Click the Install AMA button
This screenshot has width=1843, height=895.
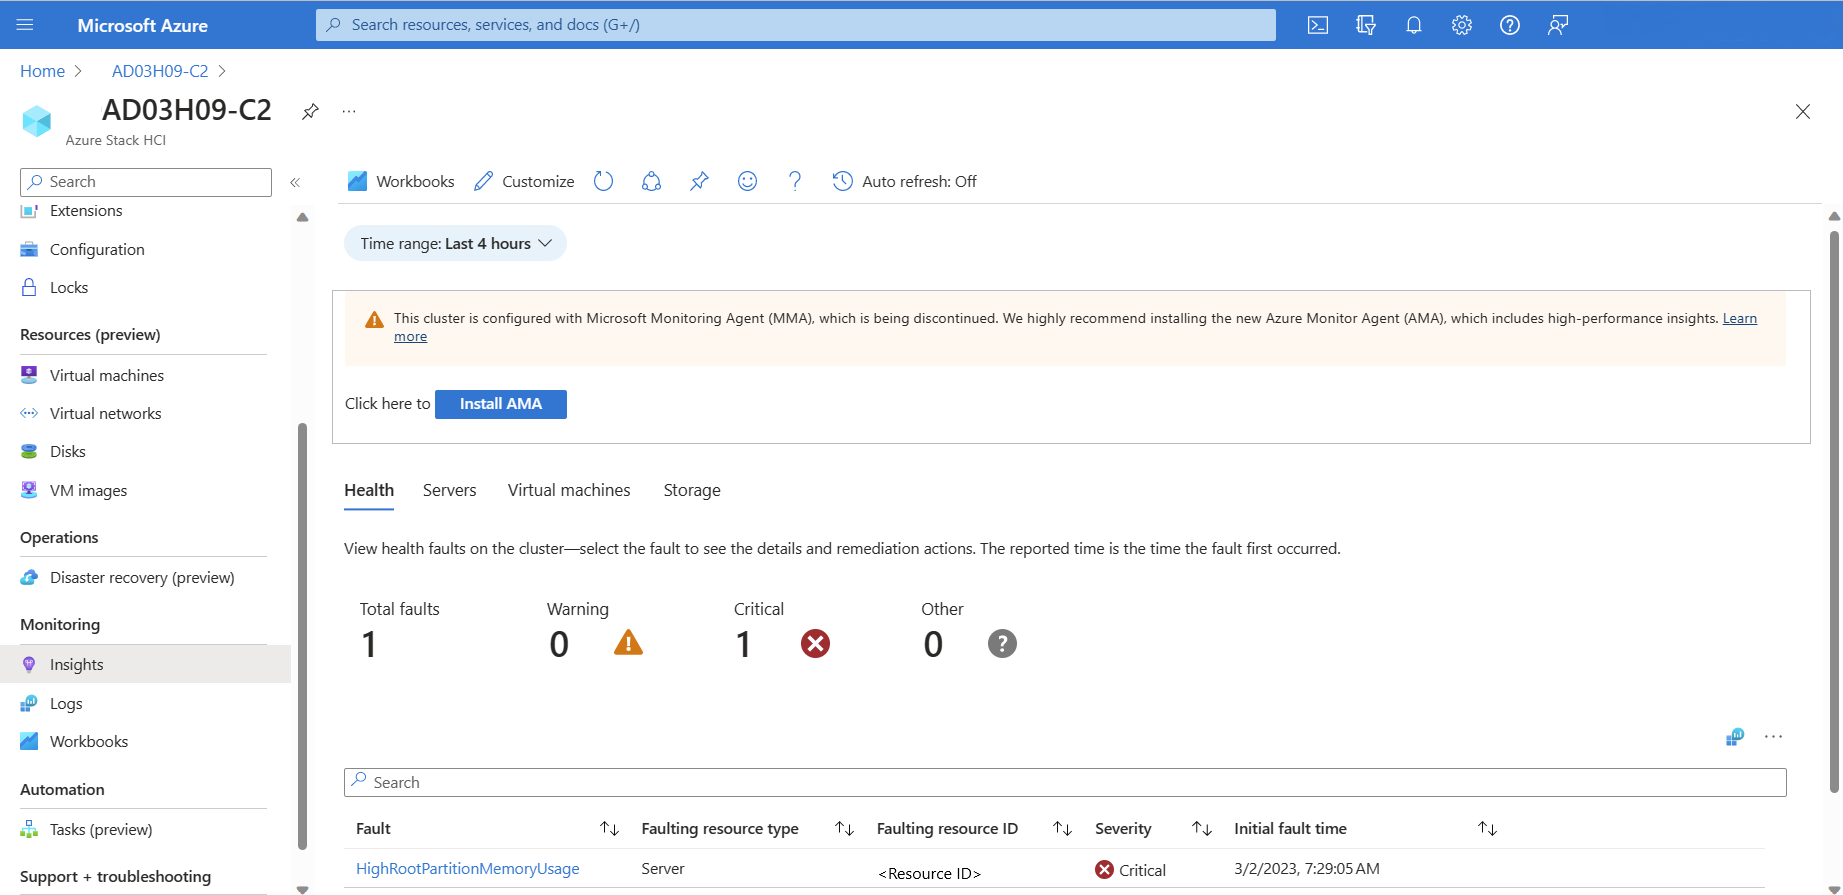(501, 404)
